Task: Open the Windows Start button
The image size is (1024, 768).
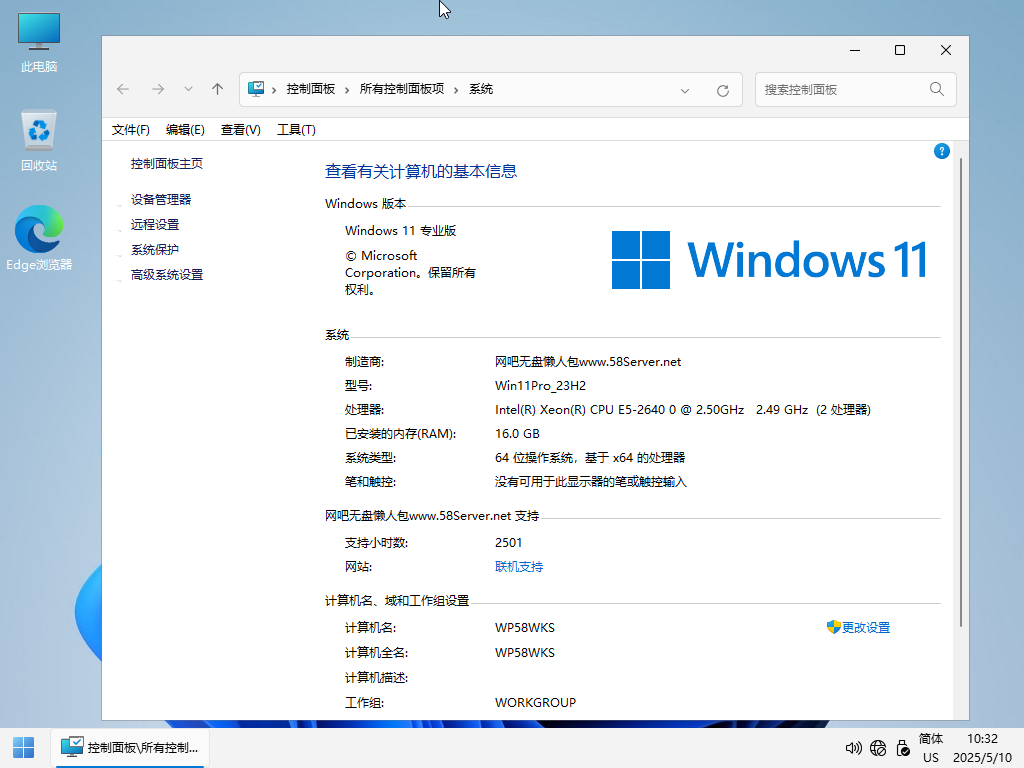Action: 24,748
